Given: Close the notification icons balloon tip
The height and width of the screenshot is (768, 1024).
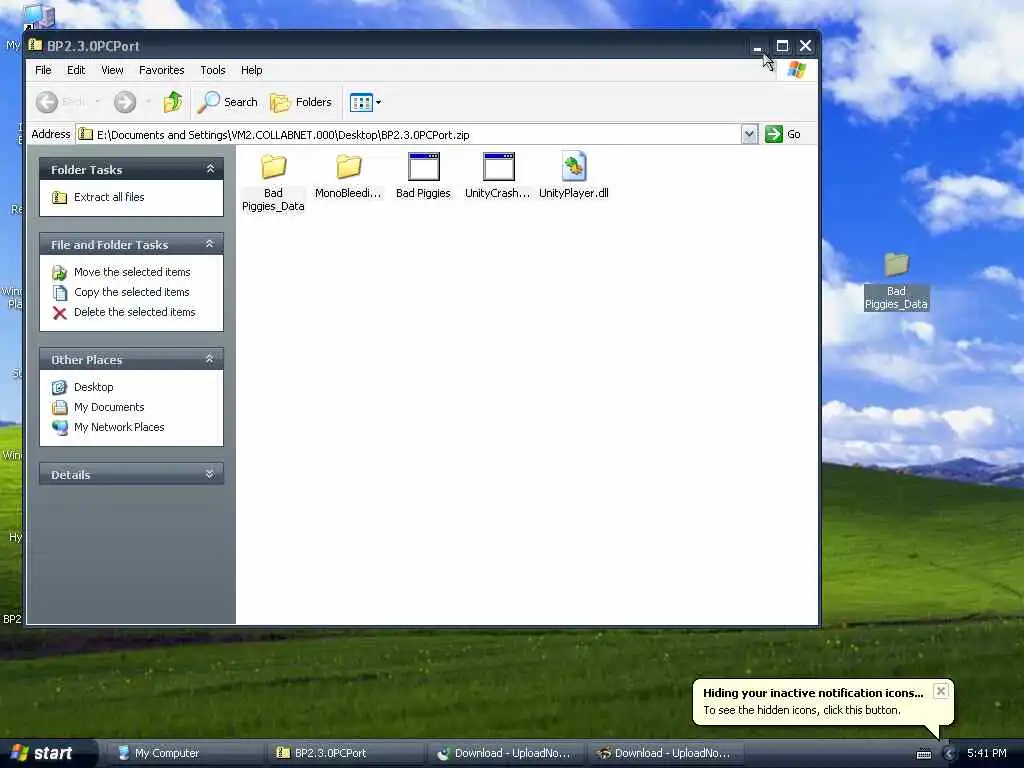Looking at the screenshot, I should (x=940, y=691).
